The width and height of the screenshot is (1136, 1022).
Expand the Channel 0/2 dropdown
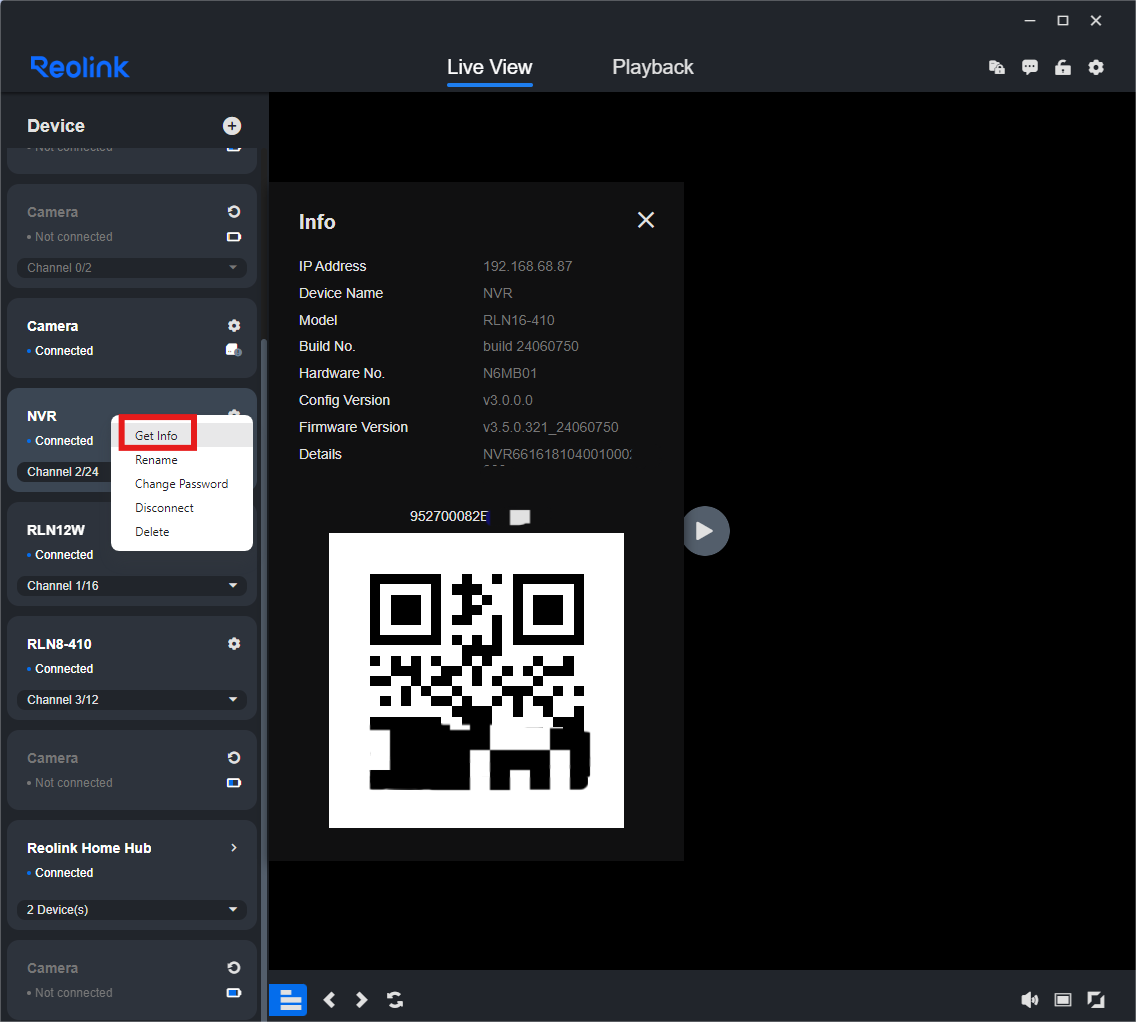[x=132, y=268]
